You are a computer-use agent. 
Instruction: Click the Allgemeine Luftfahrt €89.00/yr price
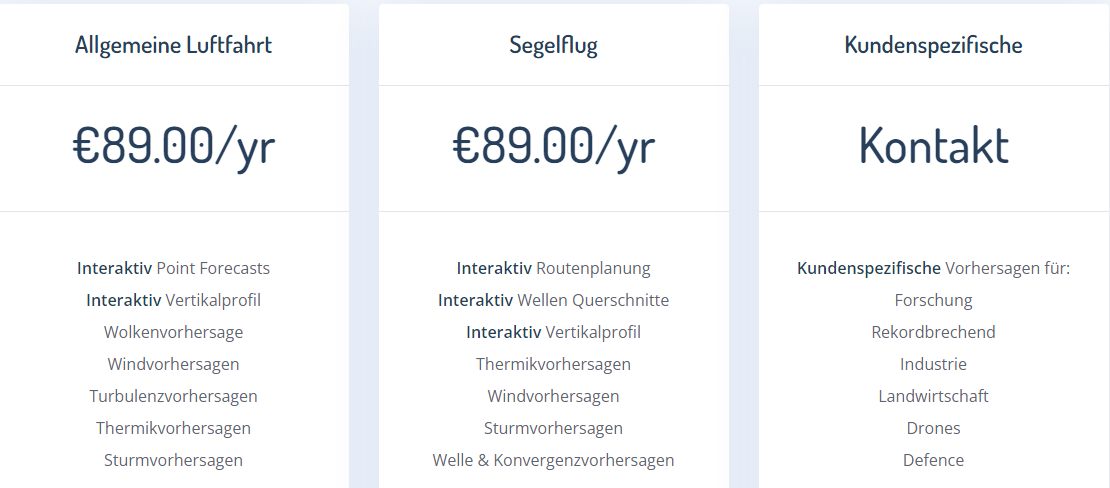(173, 146)
